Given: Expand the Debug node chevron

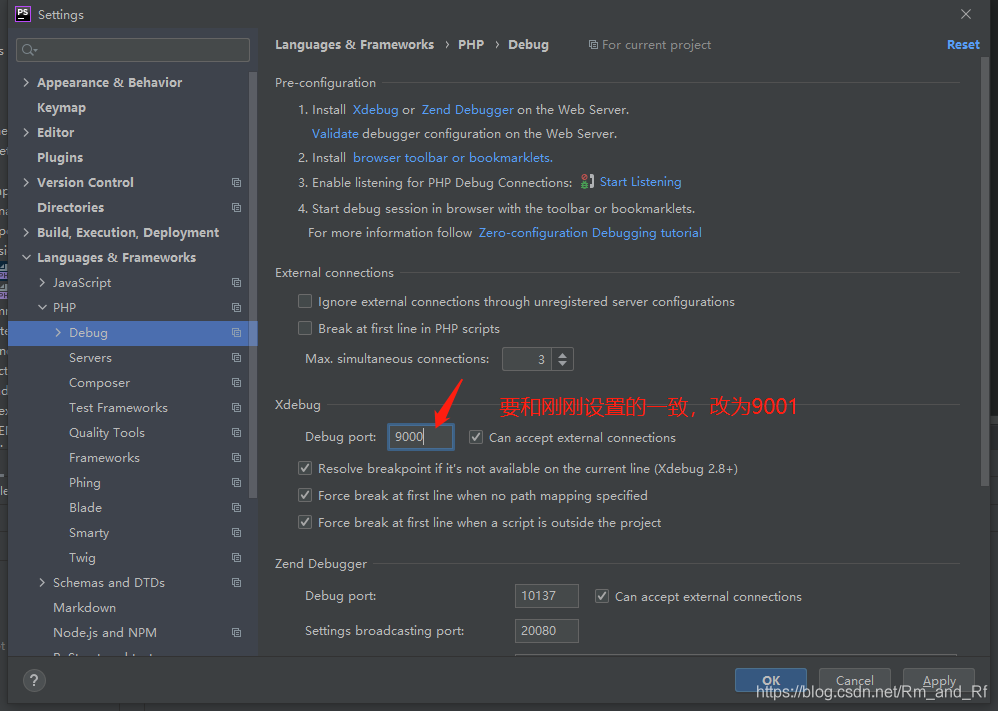Looking at the screenshot, I should [58, 332].
